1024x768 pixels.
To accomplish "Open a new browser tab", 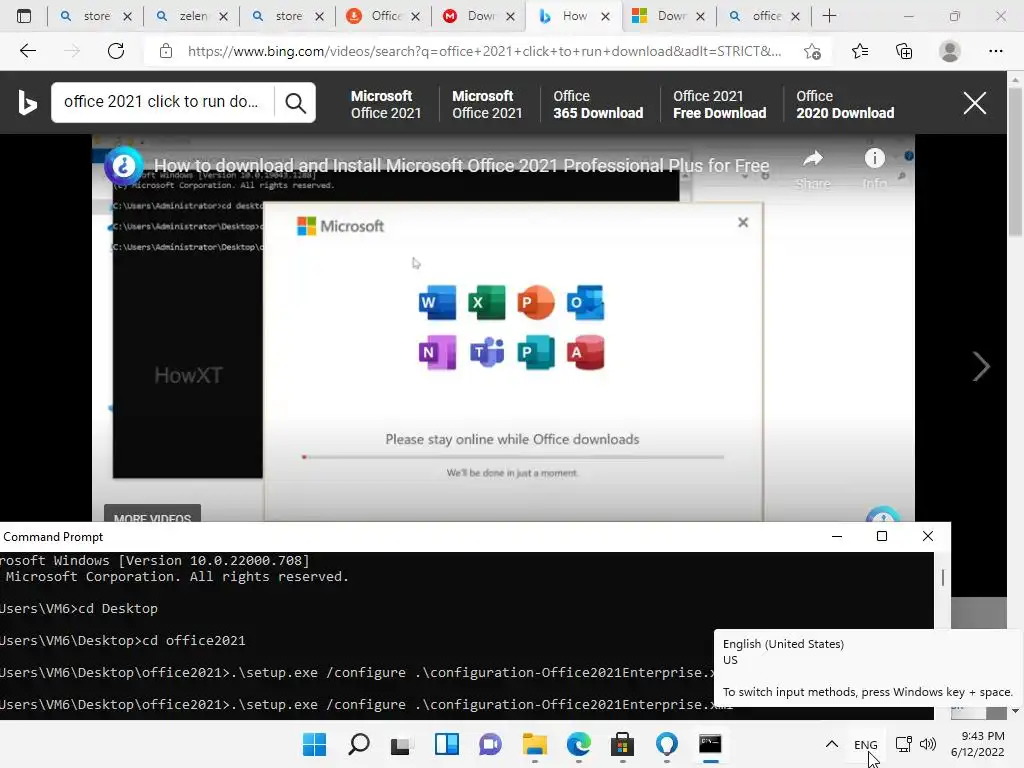I will coord(829,16).
